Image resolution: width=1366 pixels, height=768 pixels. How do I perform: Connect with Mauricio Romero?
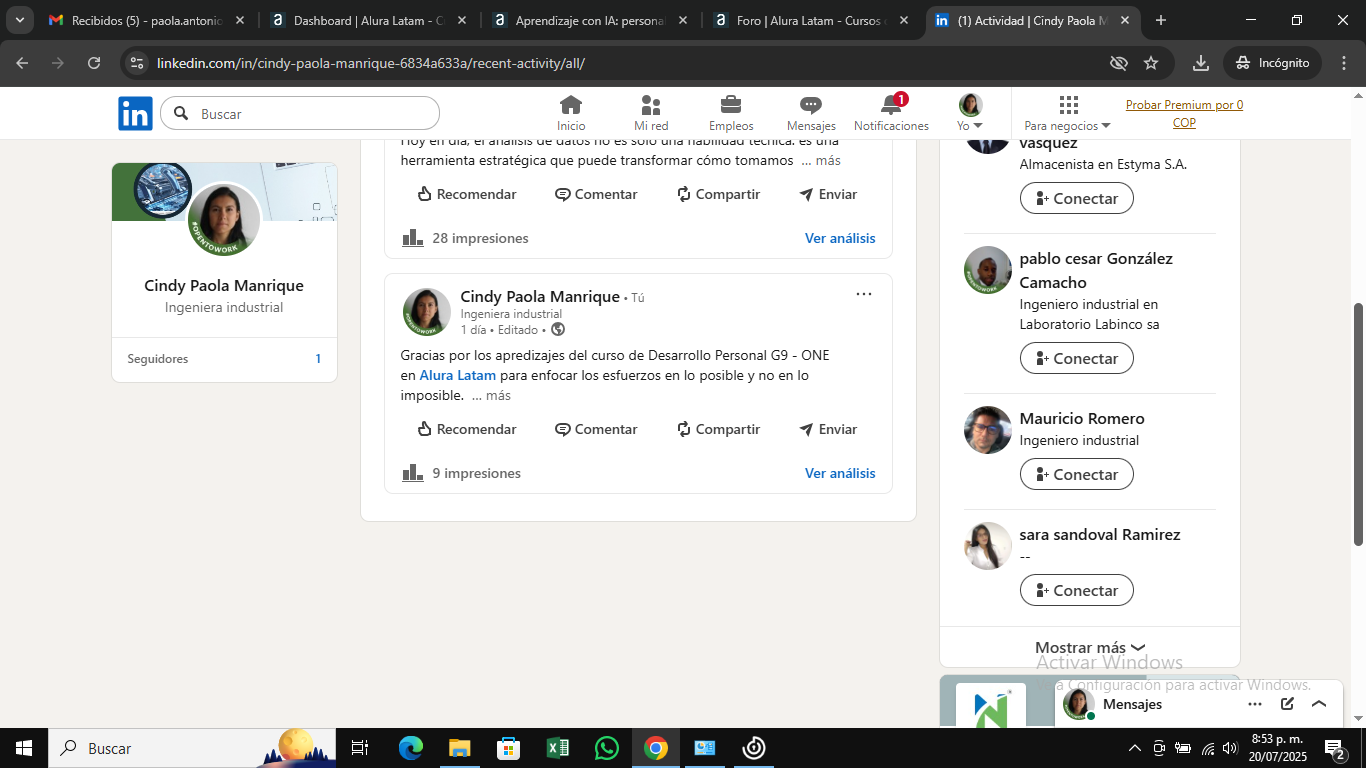coord(1076,474)
